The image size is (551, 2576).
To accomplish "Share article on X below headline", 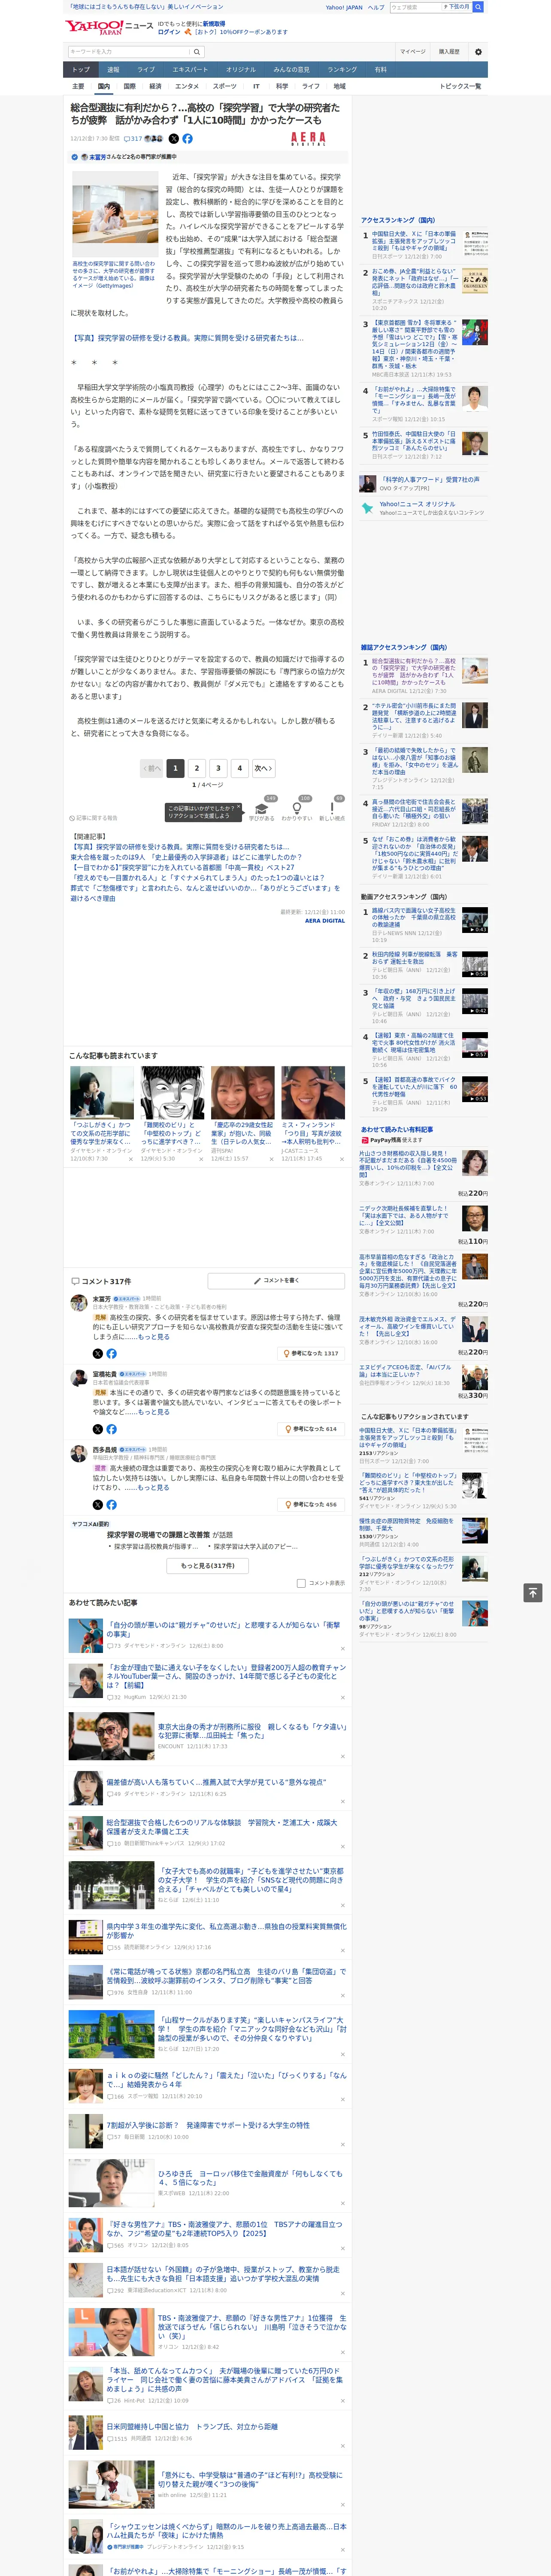I will [x=174, y=139].
